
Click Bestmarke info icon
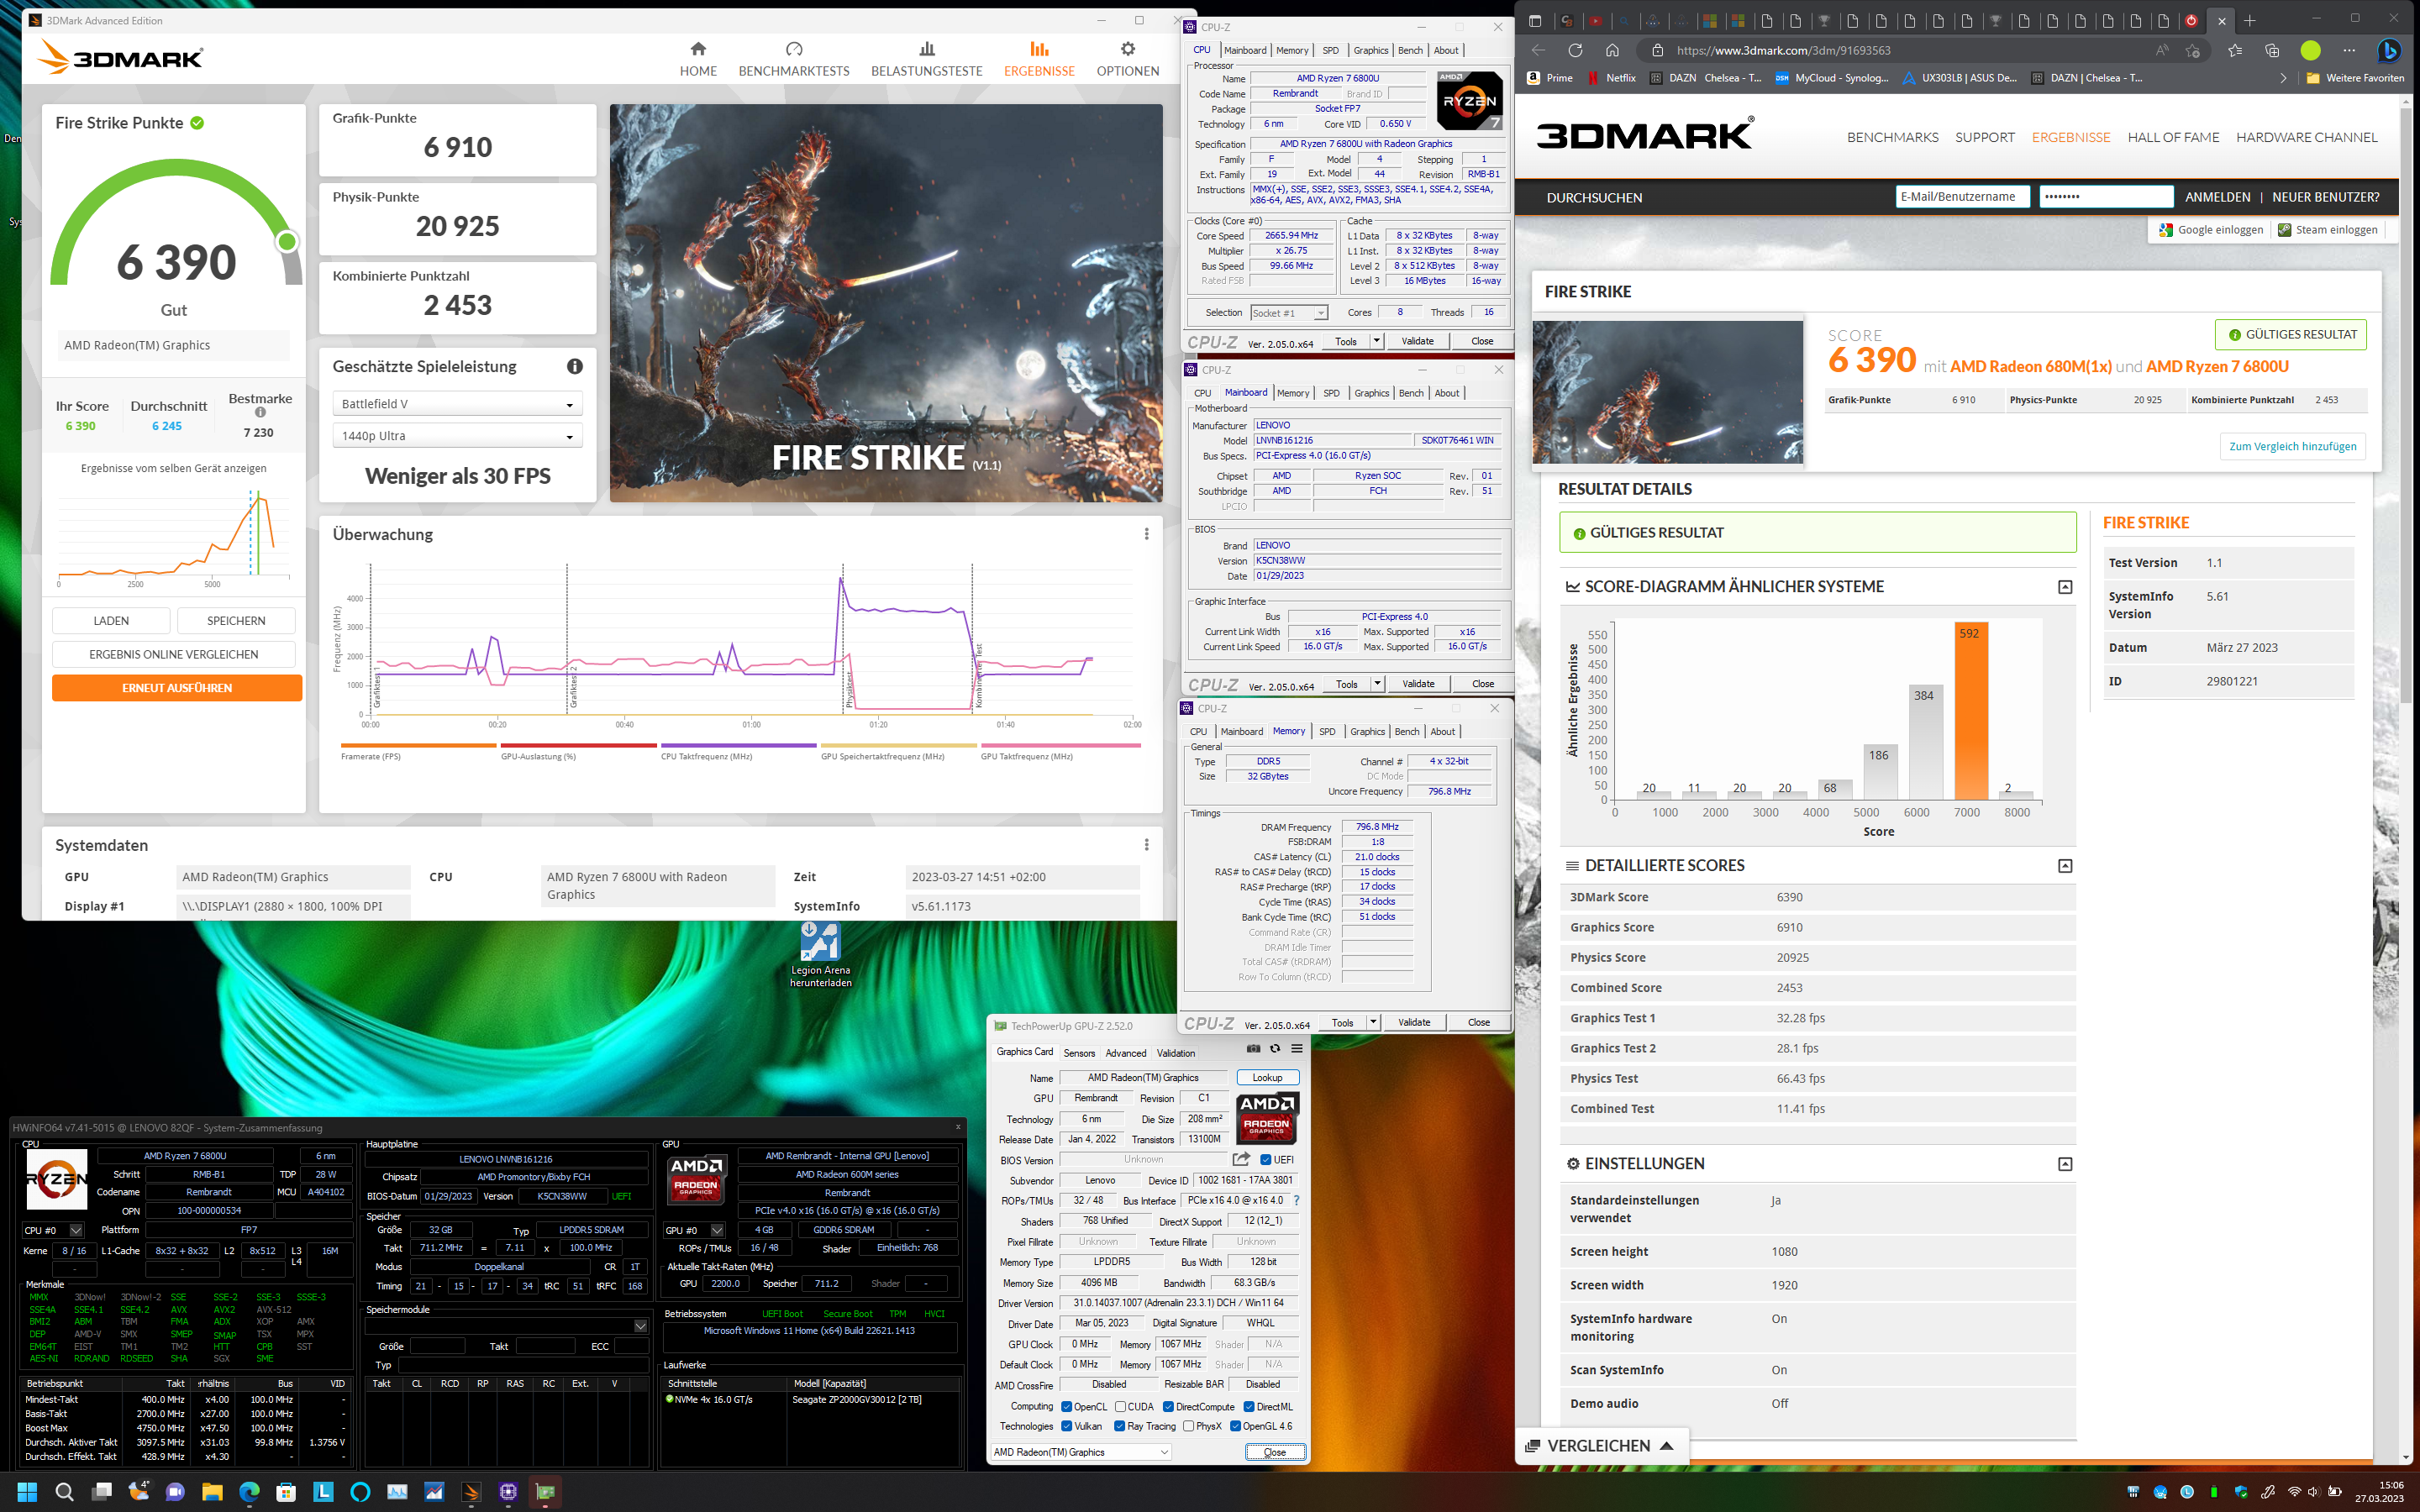point(260,412)
